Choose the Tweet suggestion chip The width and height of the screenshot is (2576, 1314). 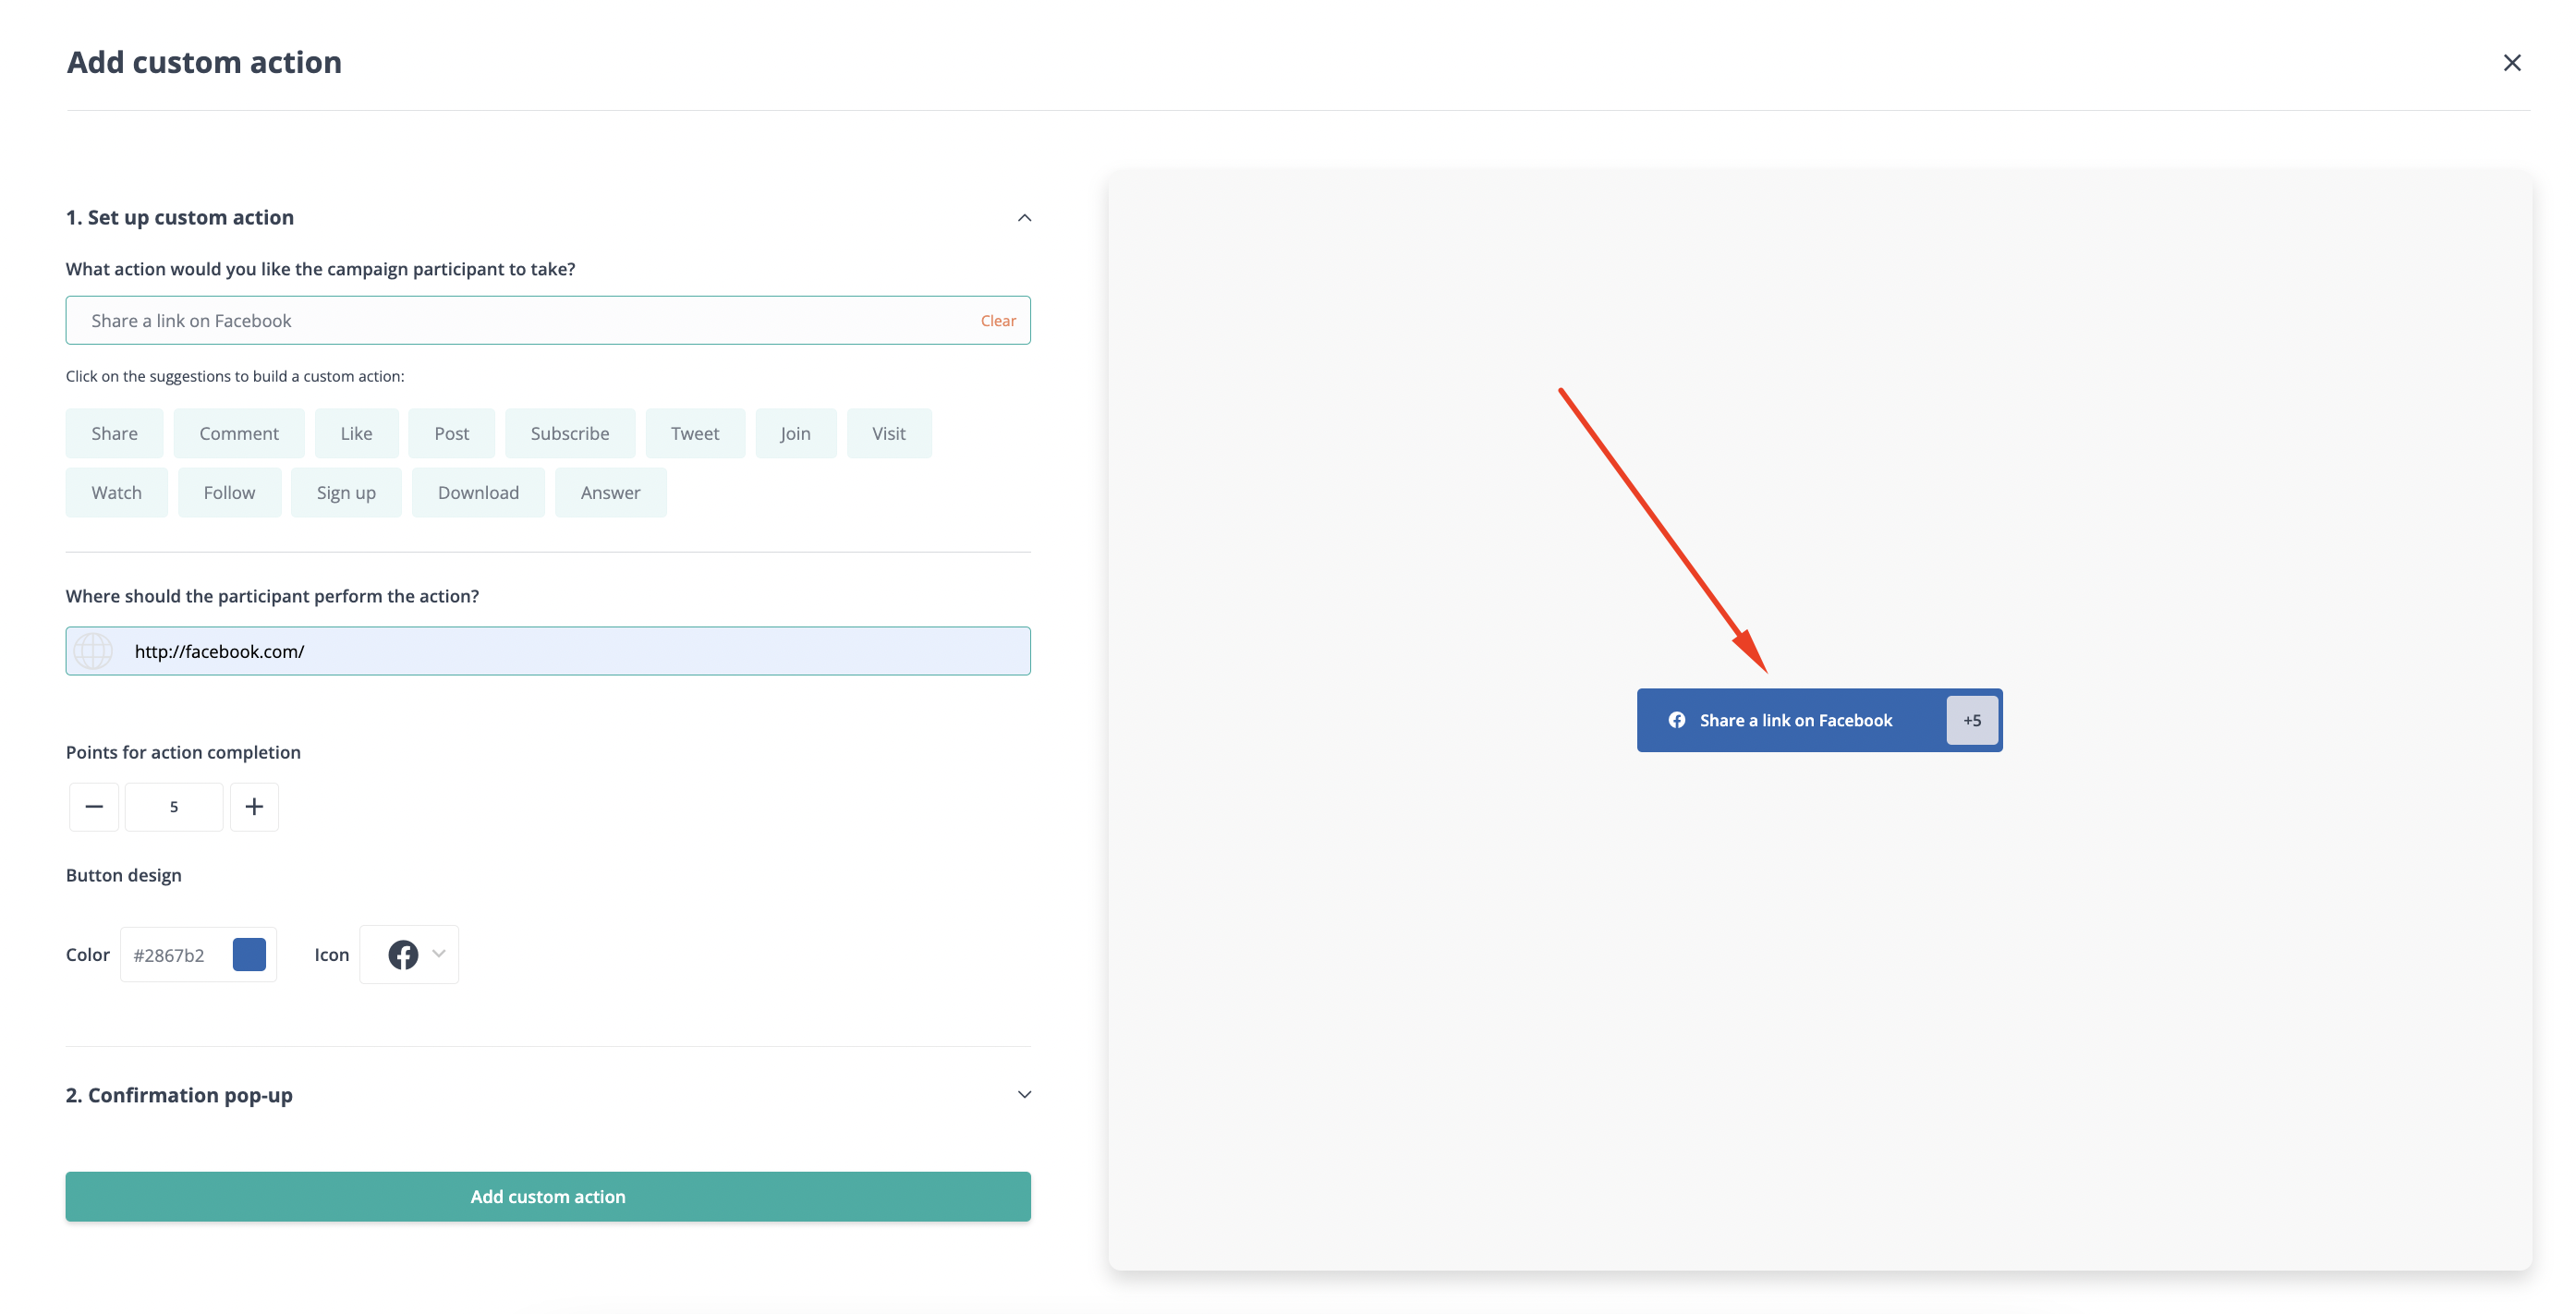tap(694, 433)
